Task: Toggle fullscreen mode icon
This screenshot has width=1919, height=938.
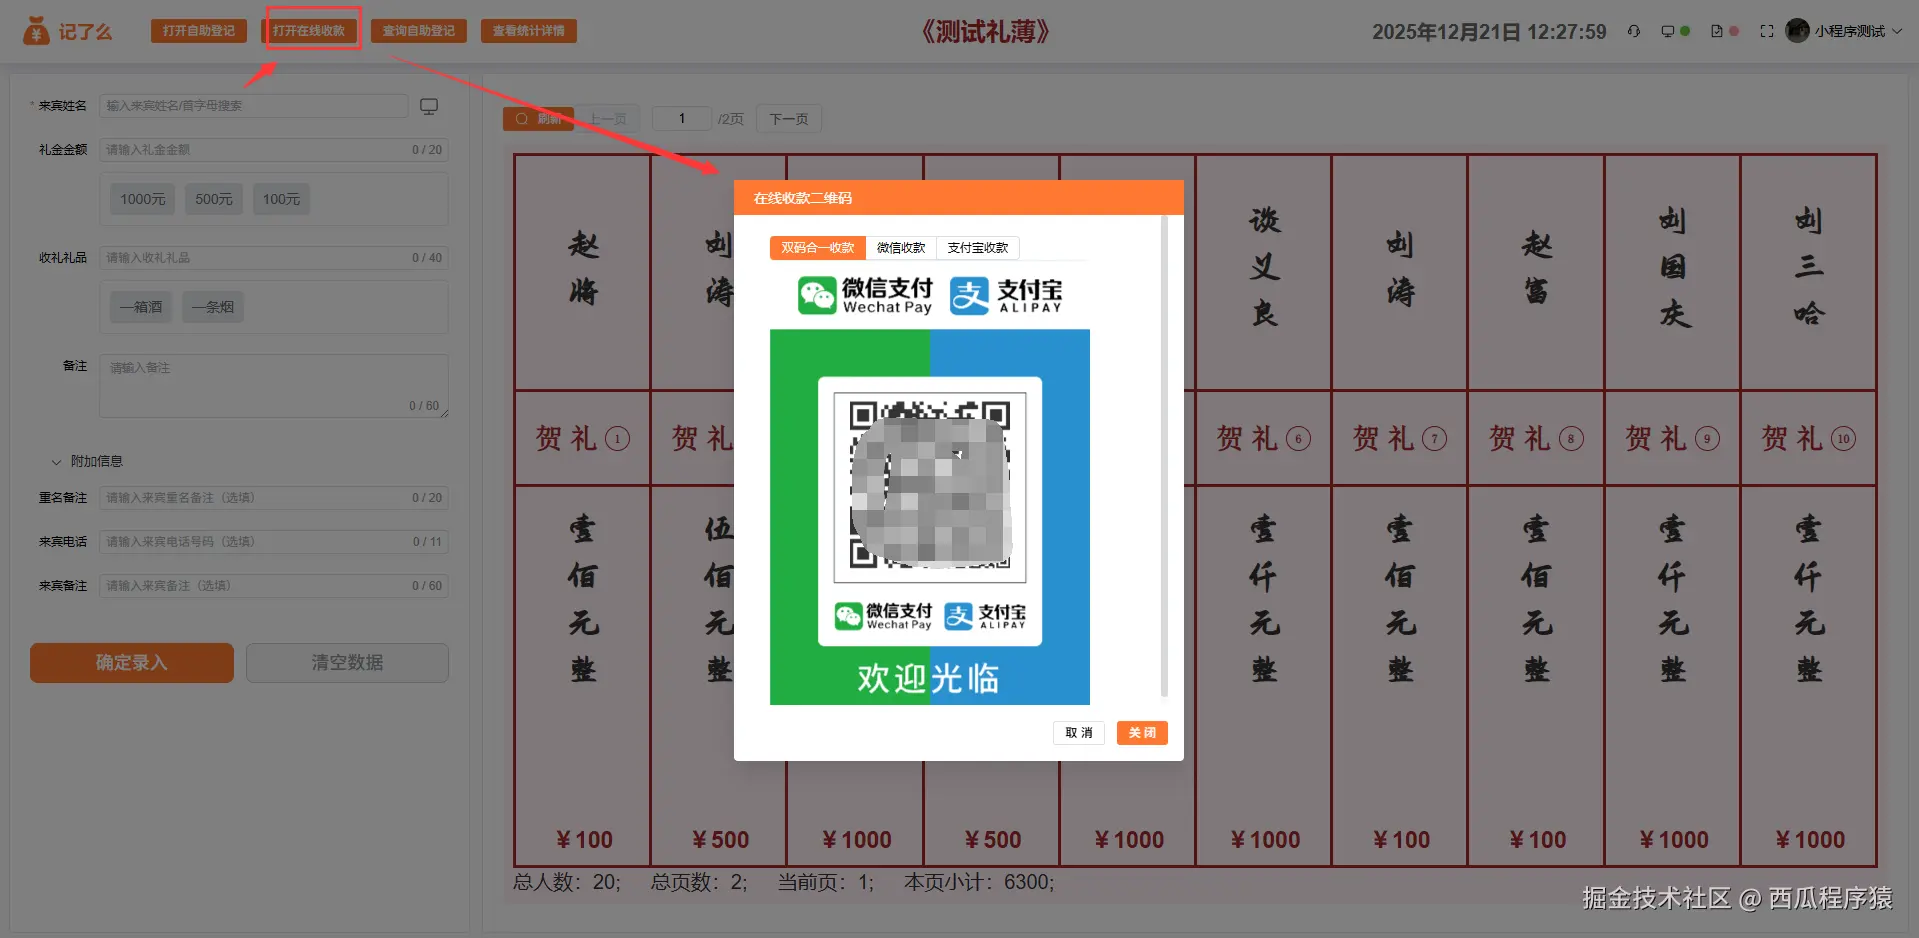Action: [x=1767, y=31]
